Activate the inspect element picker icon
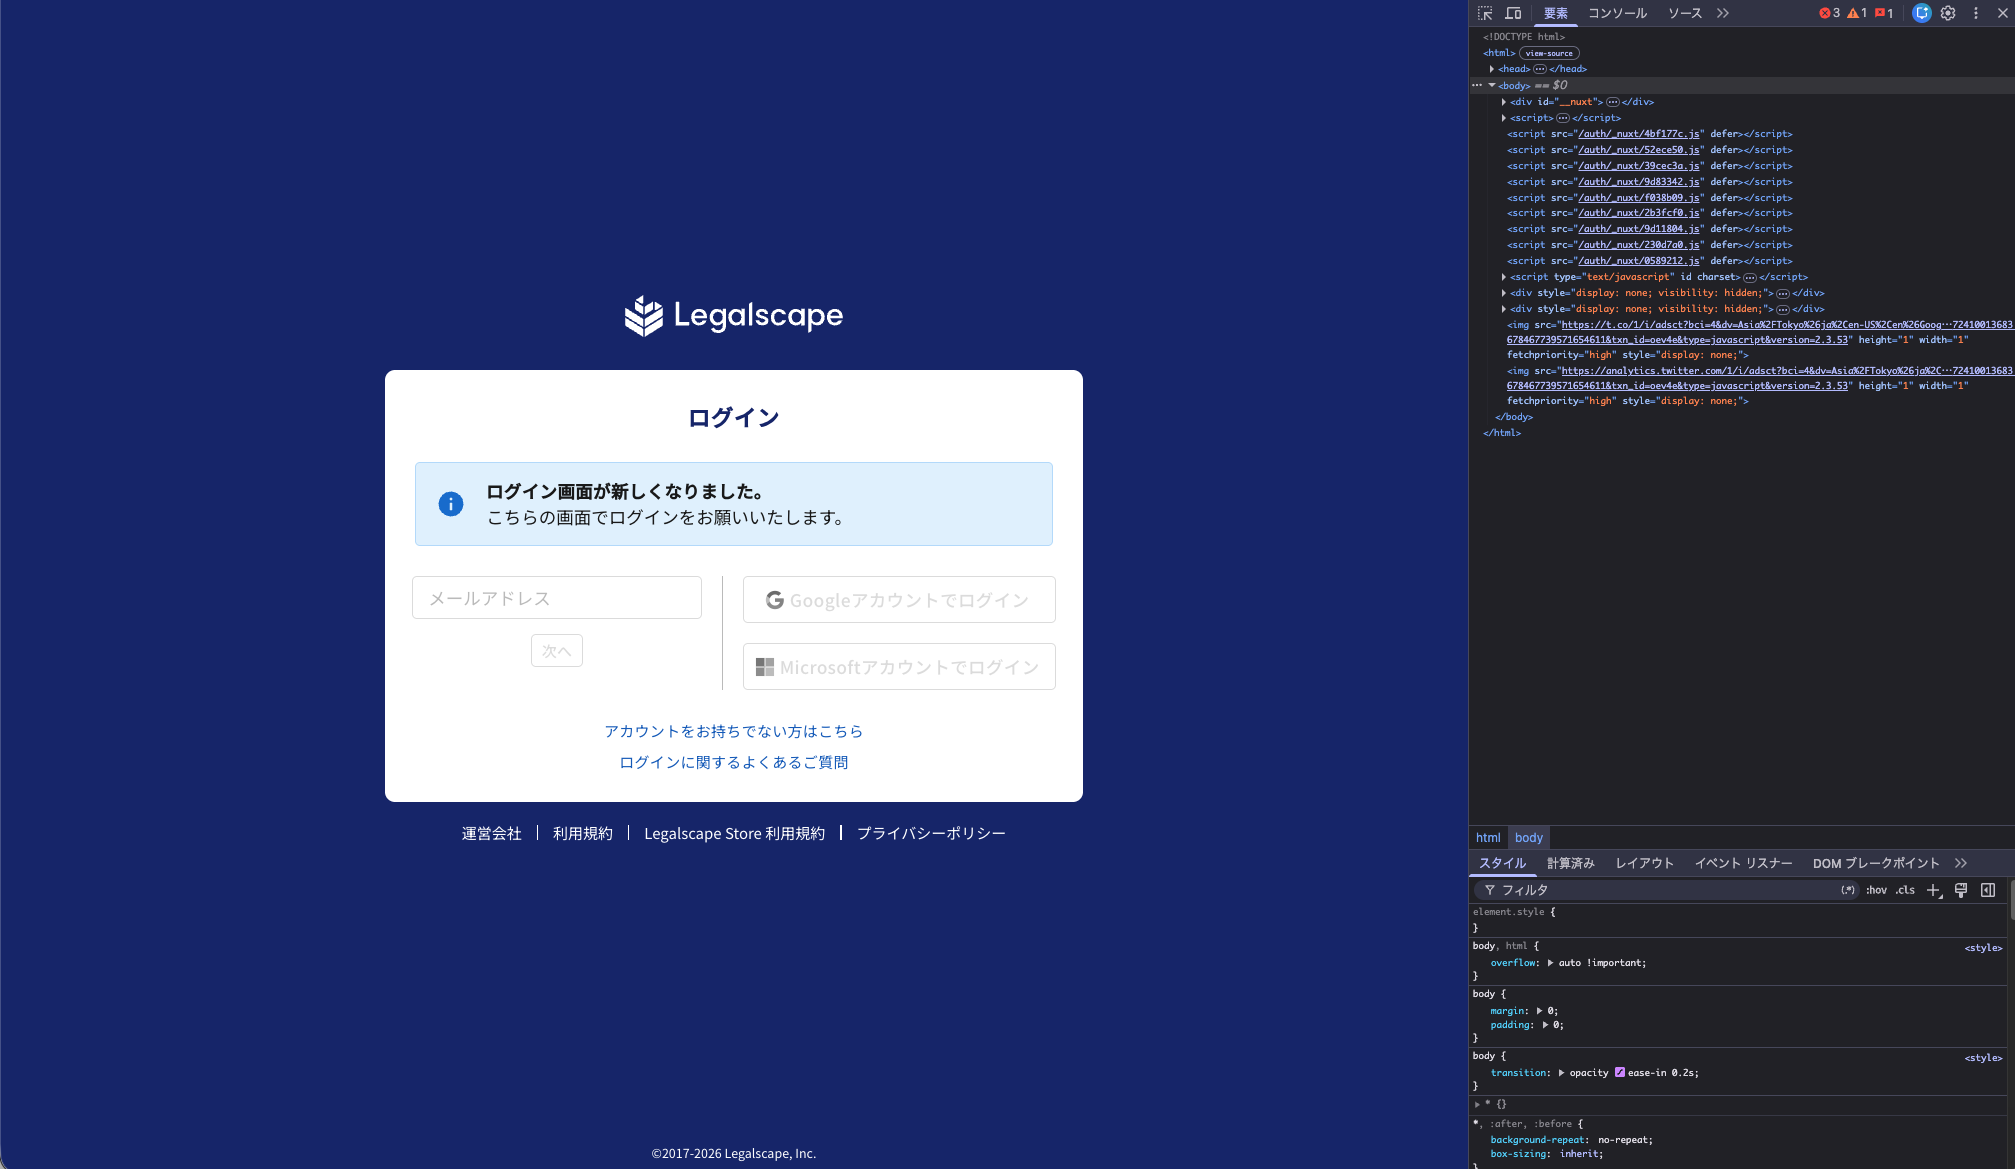 tap(1485, 13)
